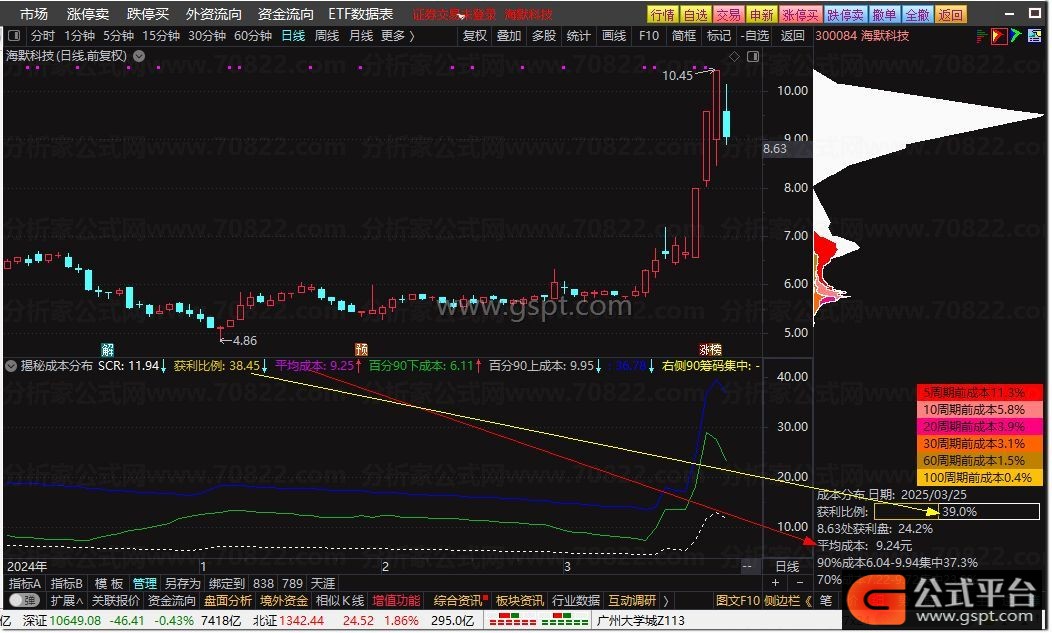
Task: Open the 跌停买 menu
Action: click(x=148, y=14)
